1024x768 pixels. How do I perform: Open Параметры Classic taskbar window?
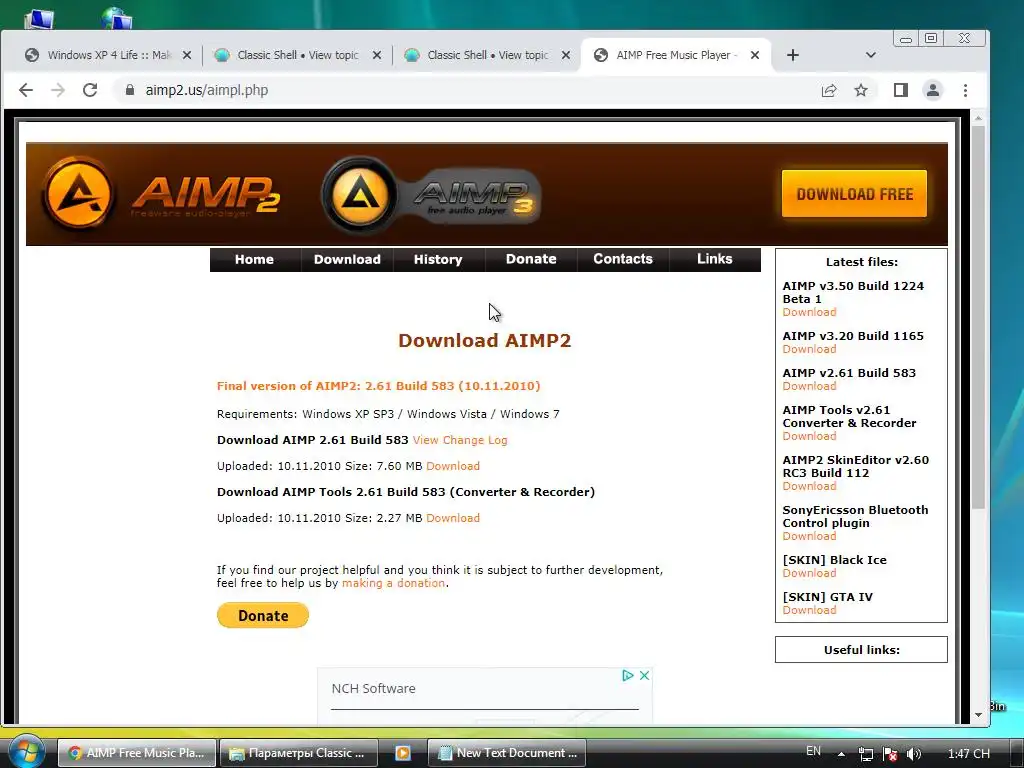click(x=298, y=753)
